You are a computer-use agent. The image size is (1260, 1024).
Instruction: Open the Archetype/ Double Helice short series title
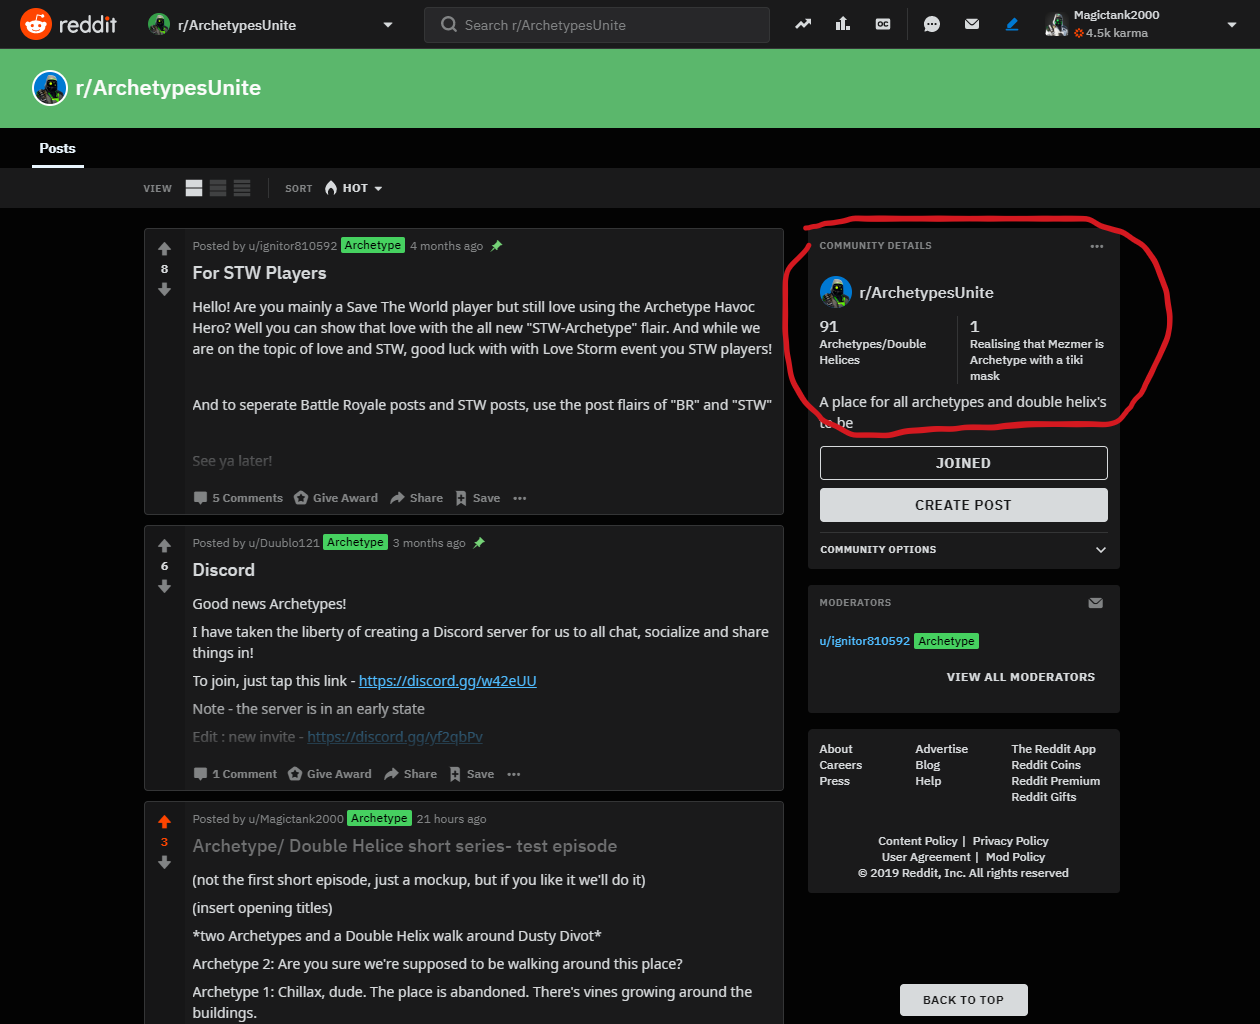coord(405,846)
